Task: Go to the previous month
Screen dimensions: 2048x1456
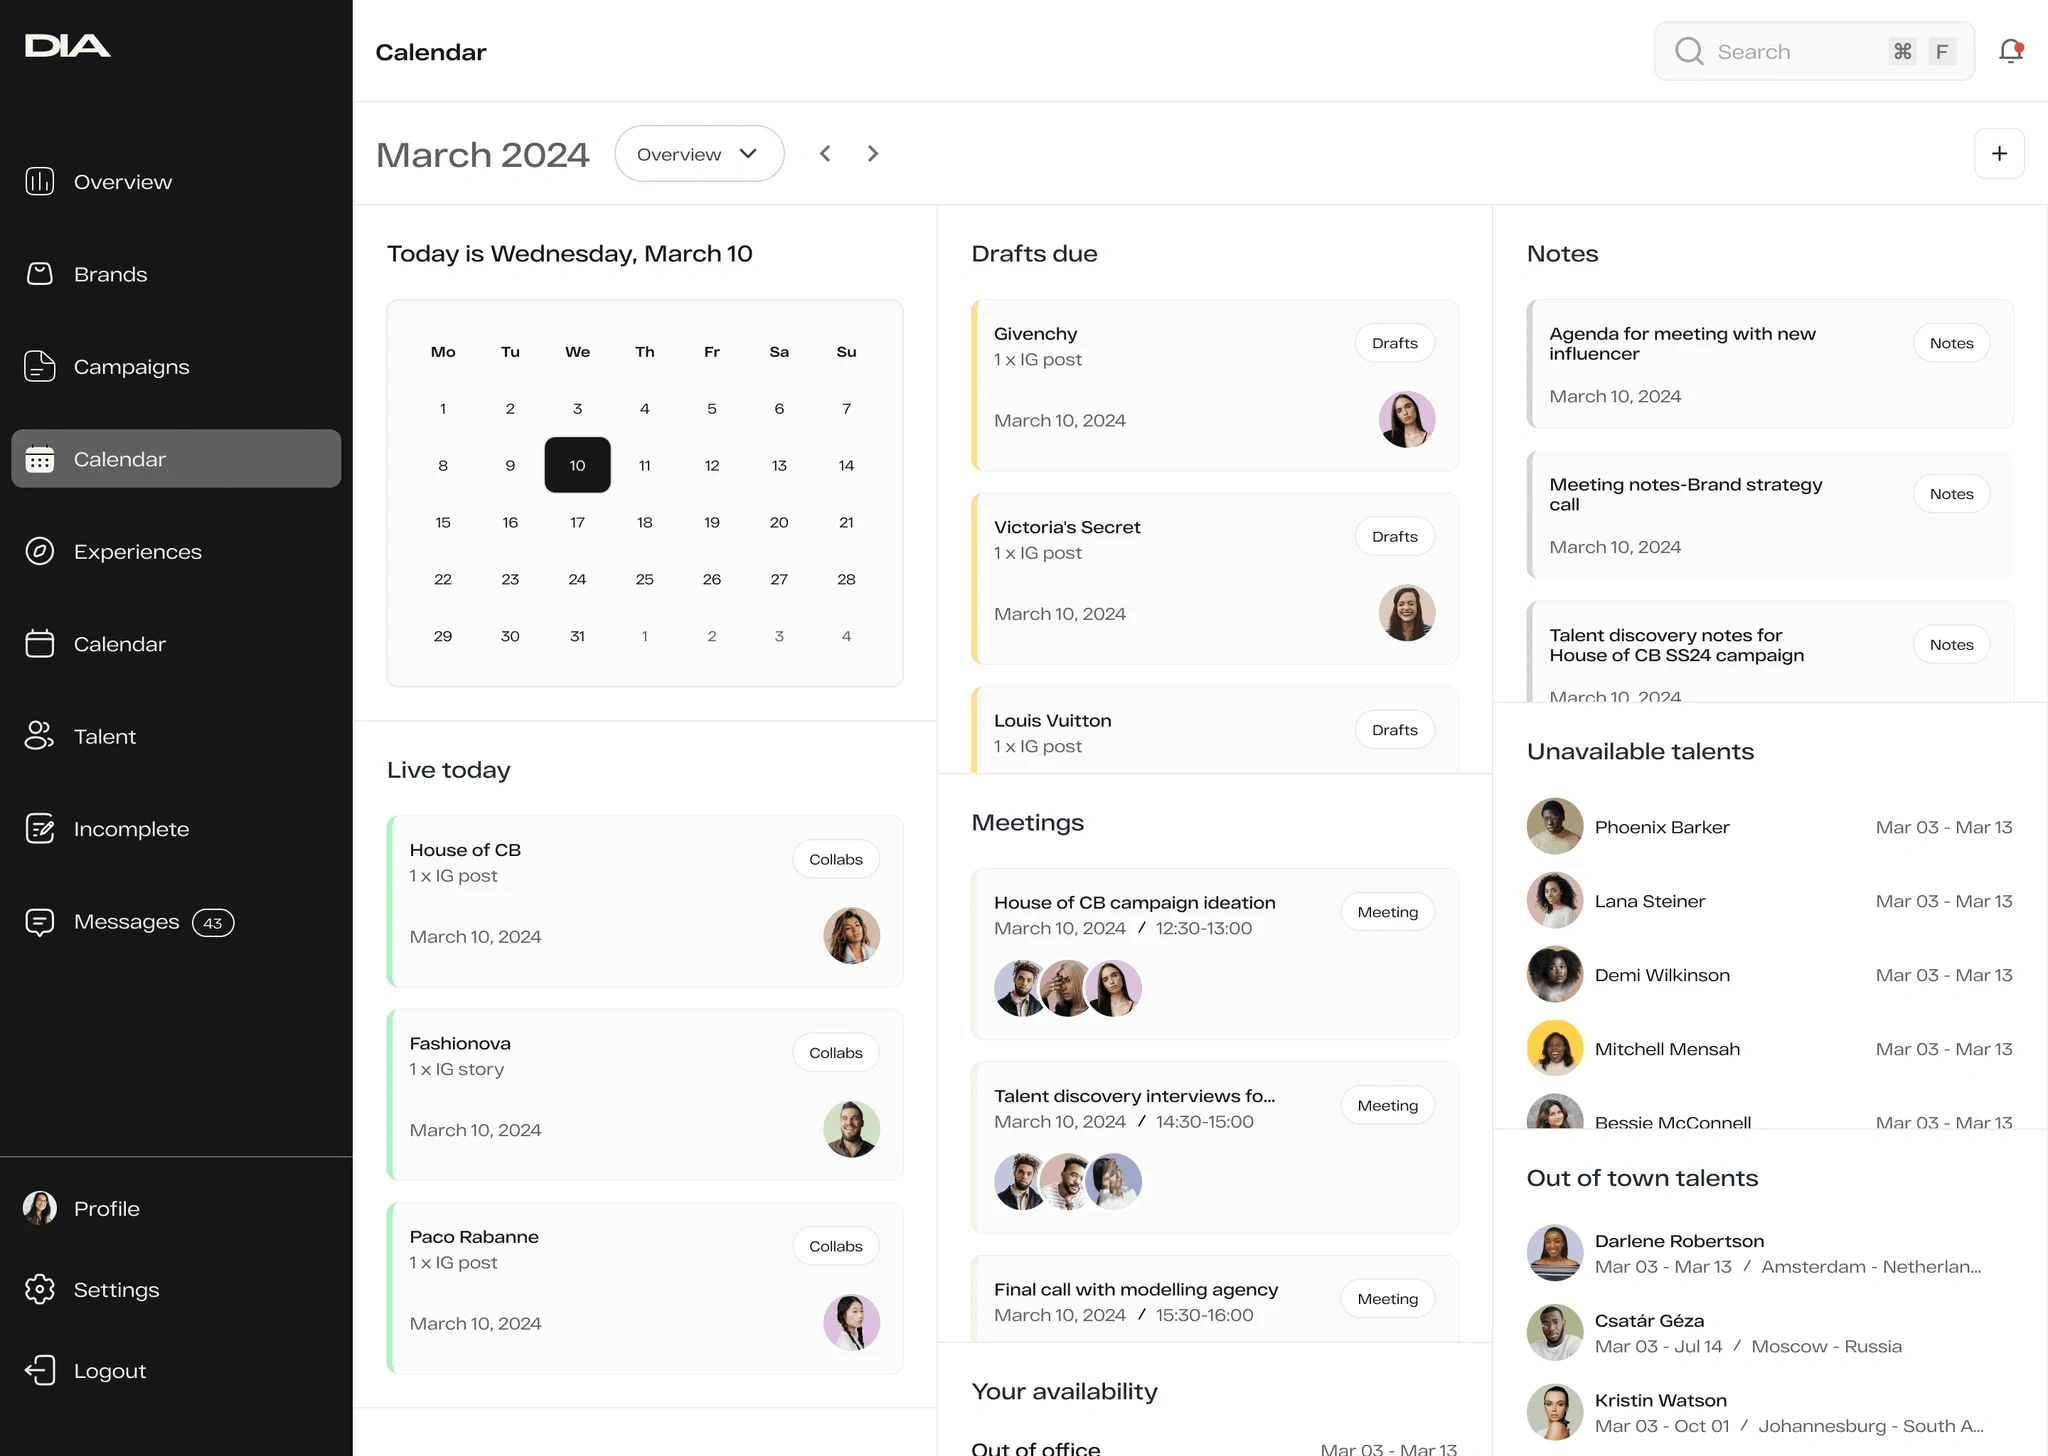Action: [x=825, y=154]
